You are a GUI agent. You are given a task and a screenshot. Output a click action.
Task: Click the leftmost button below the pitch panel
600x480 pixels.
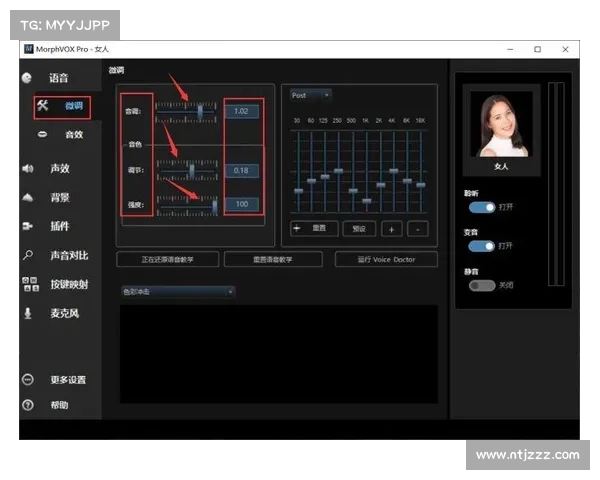(168, 260)
